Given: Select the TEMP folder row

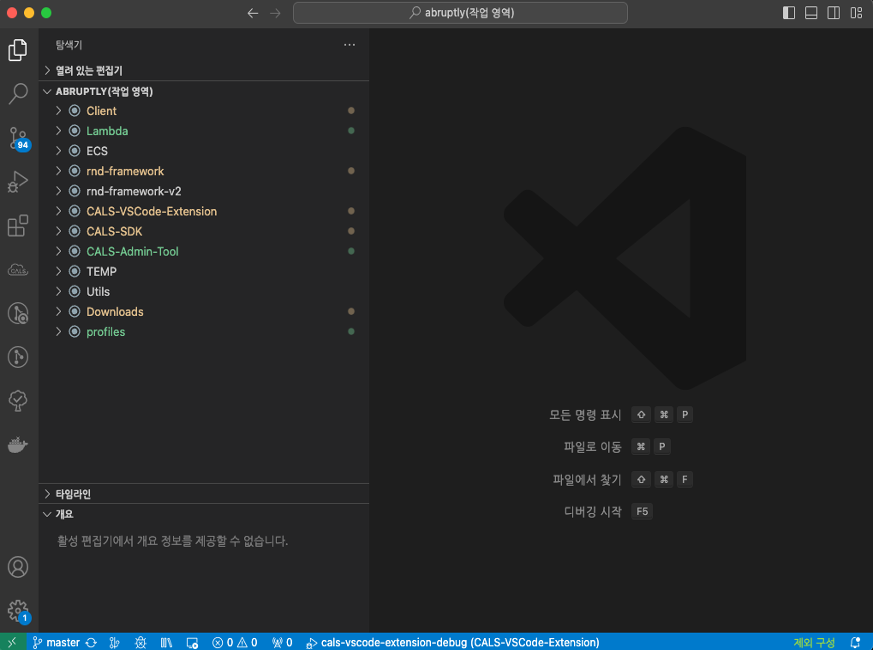Looking at the screenshot, I should pos(204,271).
